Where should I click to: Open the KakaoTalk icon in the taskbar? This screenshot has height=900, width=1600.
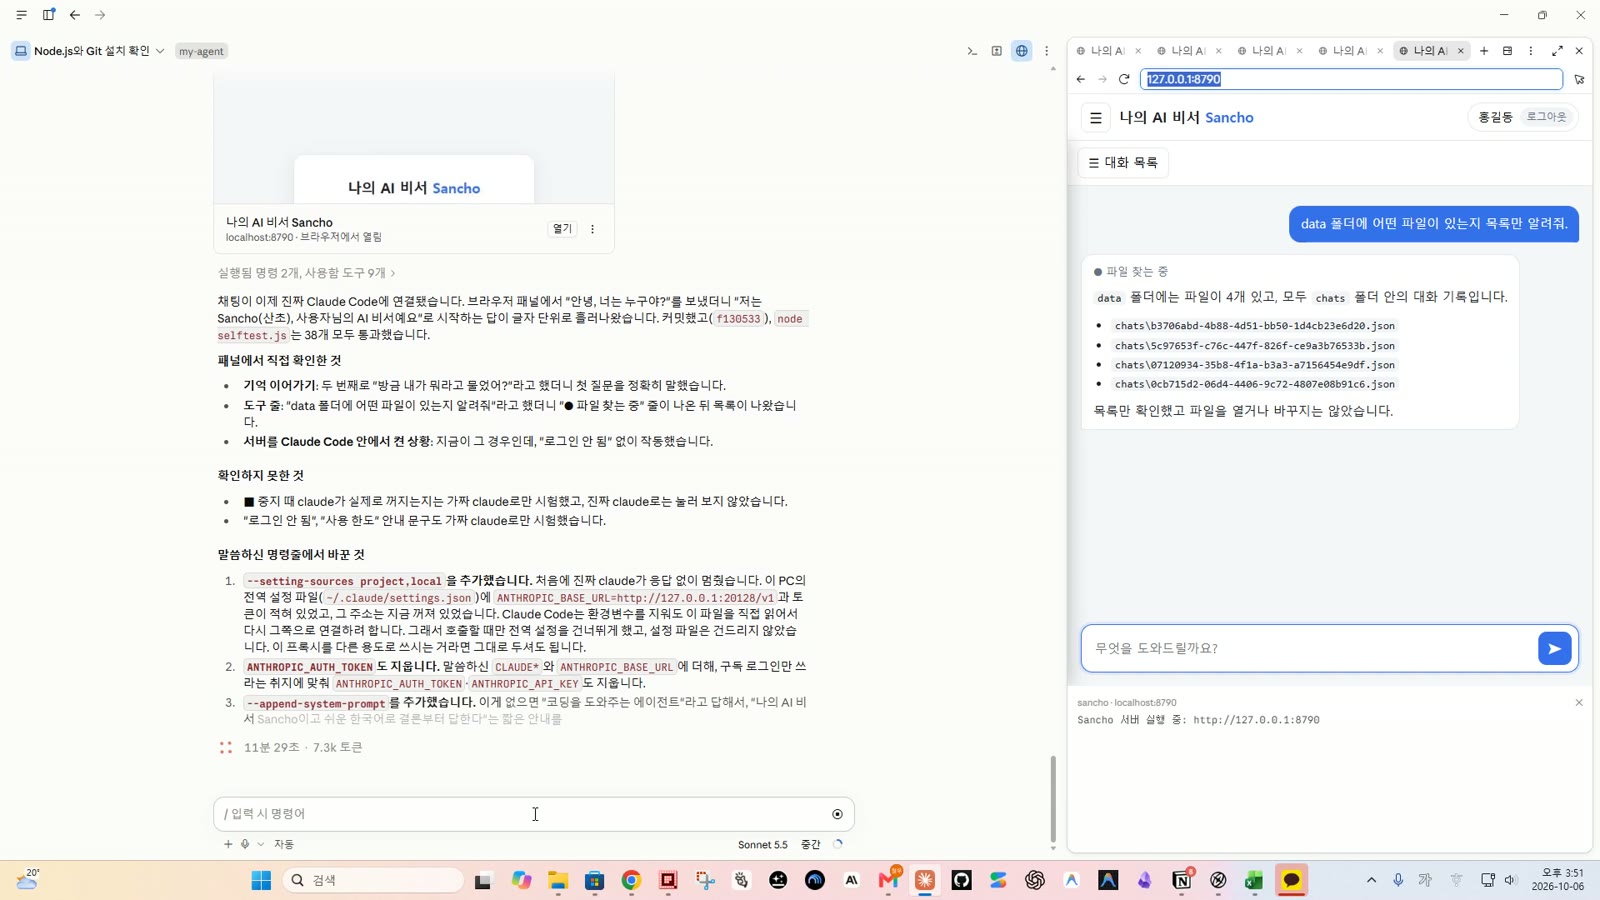coord(1291,880)
